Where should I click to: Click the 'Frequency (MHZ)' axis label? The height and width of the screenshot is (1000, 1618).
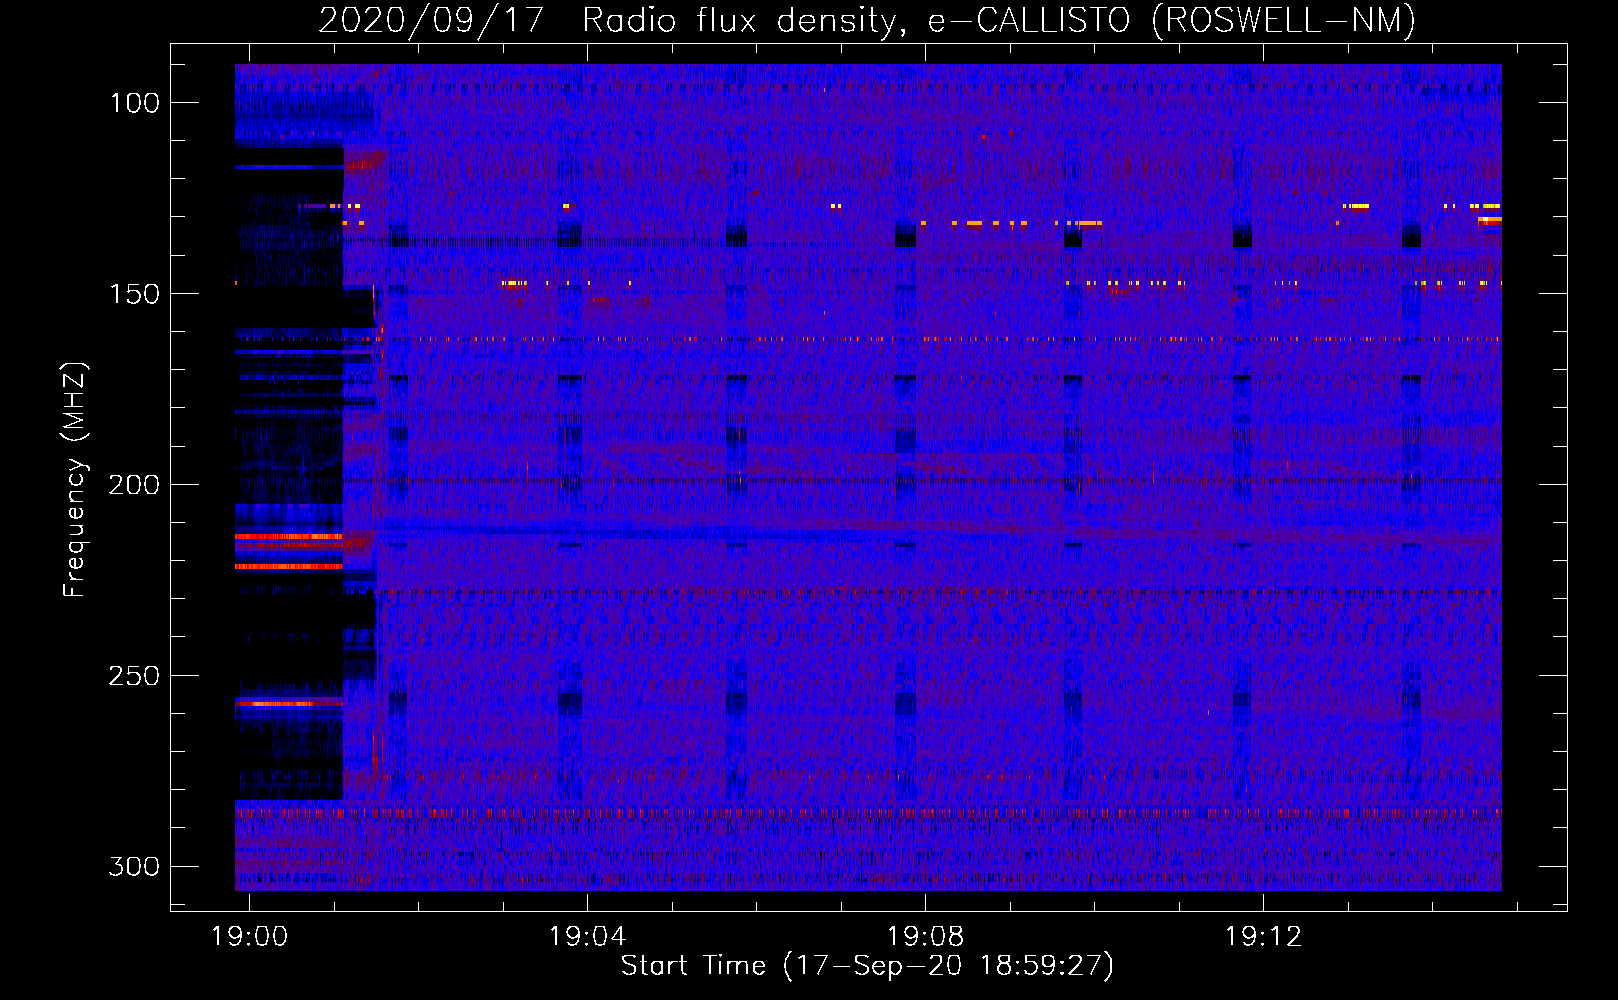(x=75, y=479)
